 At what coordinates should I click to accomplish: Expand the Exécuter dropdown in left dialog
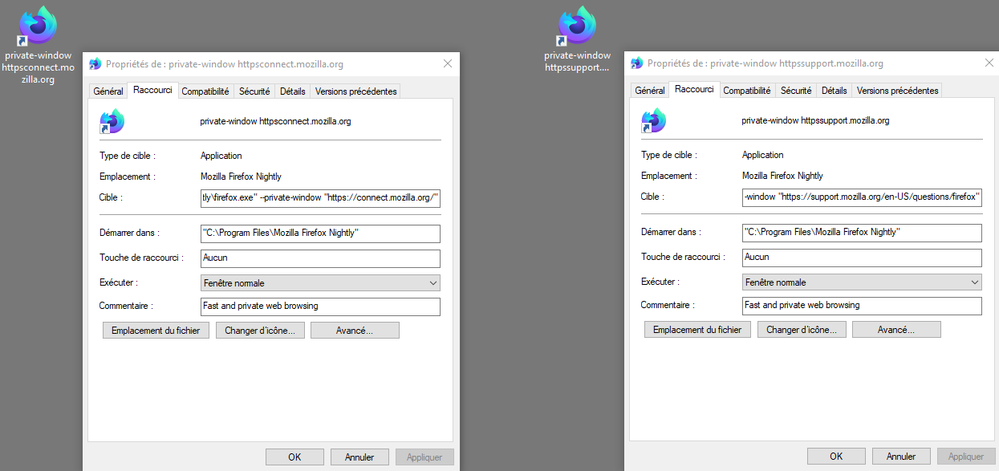point(432,283)
